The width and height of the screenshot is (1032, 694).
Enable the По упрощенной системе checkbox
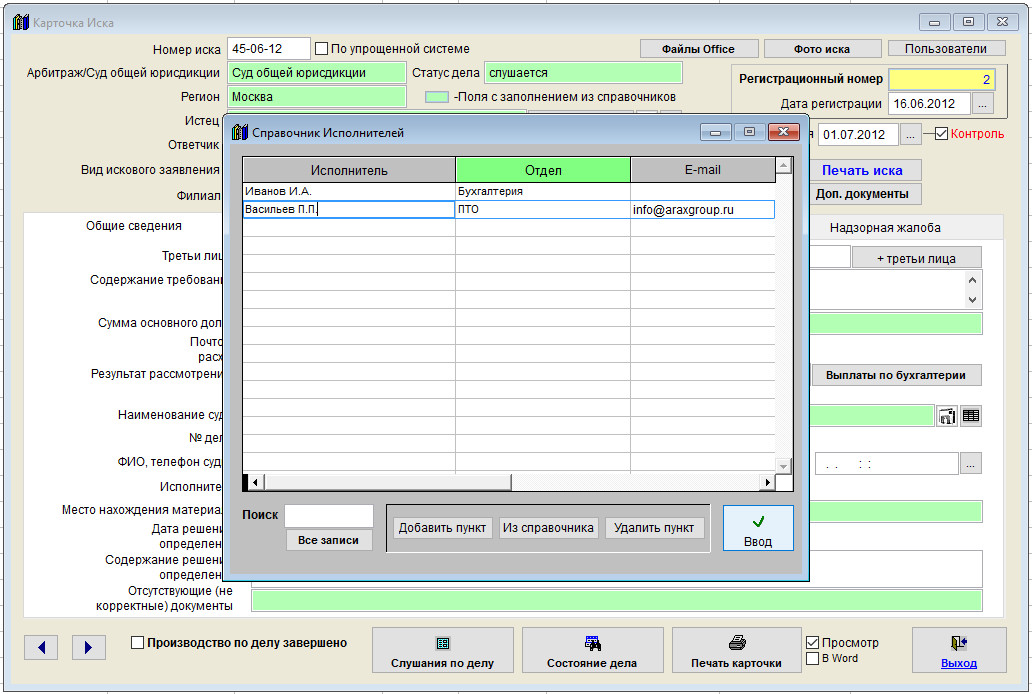[x=322, y=48]
